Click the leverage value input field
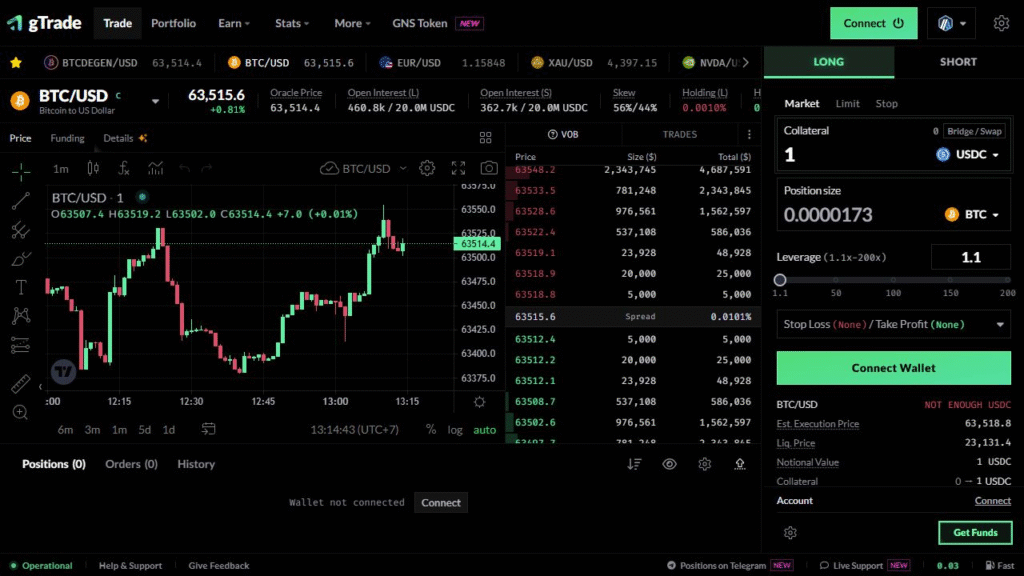This screenshot has height=576, width=1024. point(970,257)
